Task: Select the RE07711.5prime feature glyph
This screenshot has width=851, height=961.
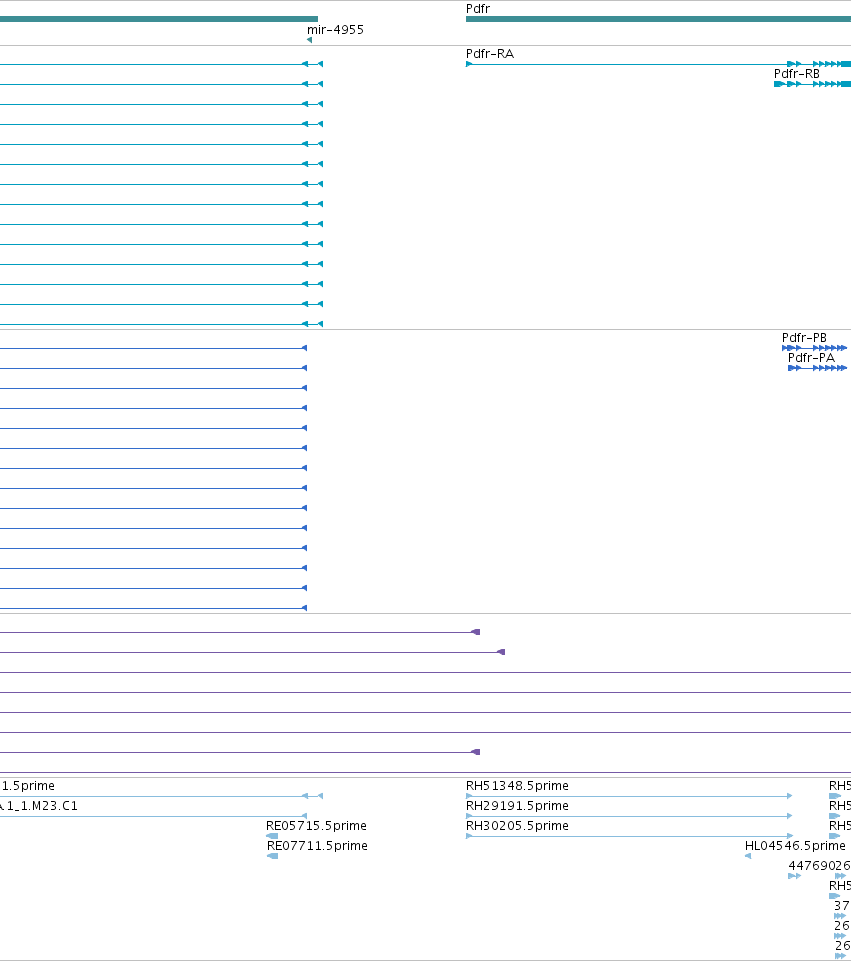Action: tap(273, 856)
